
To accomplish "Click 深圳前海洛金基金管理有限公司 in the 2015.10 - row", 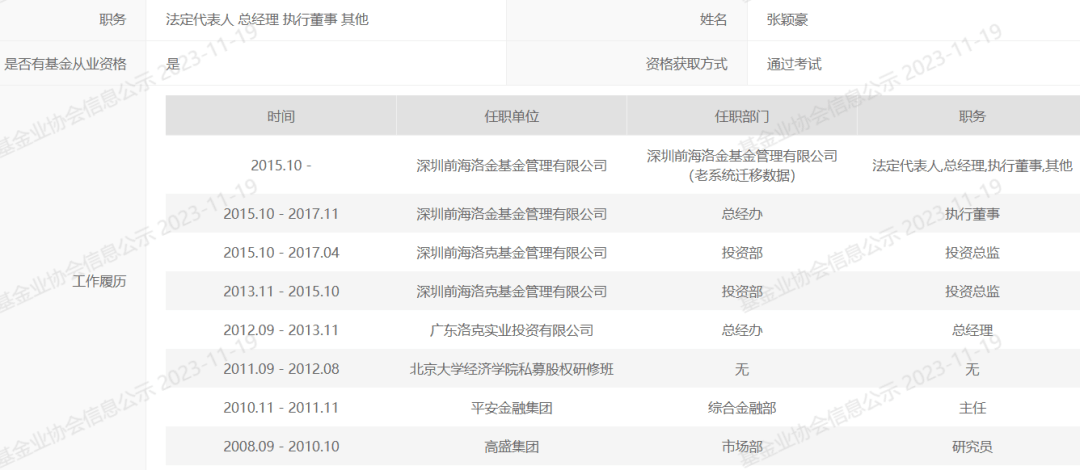I will (512, 165).
